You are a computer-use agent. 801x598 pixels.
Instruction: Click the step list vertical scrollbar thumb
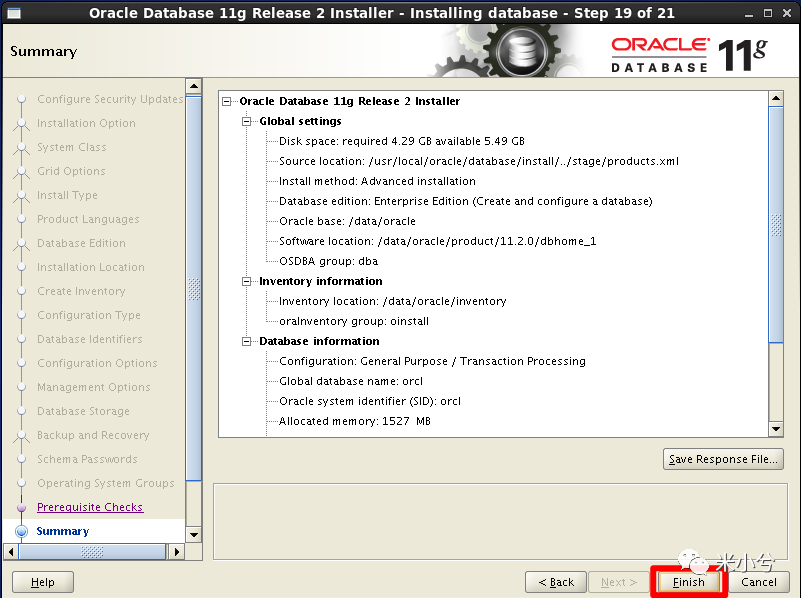194,289
